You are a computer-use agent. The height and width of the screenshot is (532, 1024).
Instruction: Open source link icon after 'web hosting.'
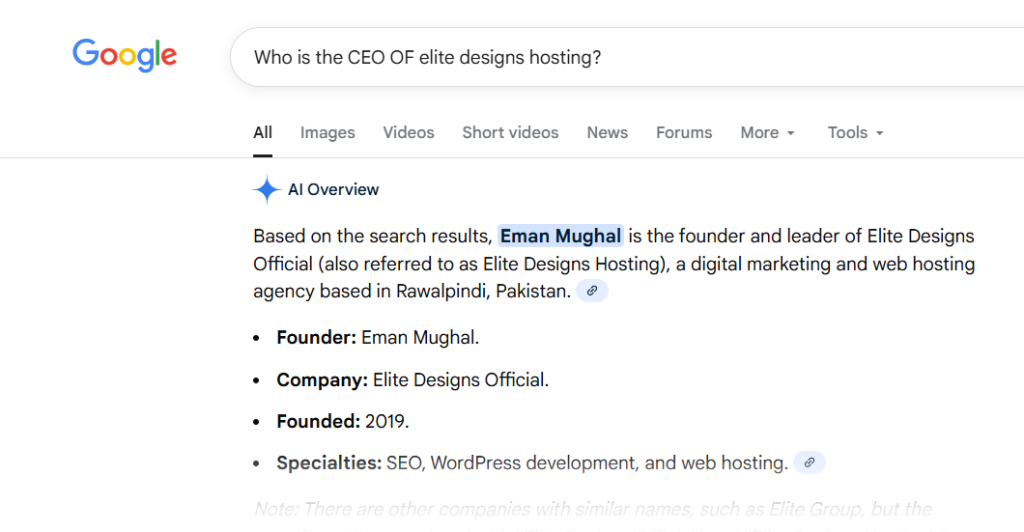(x=809, y=462)
